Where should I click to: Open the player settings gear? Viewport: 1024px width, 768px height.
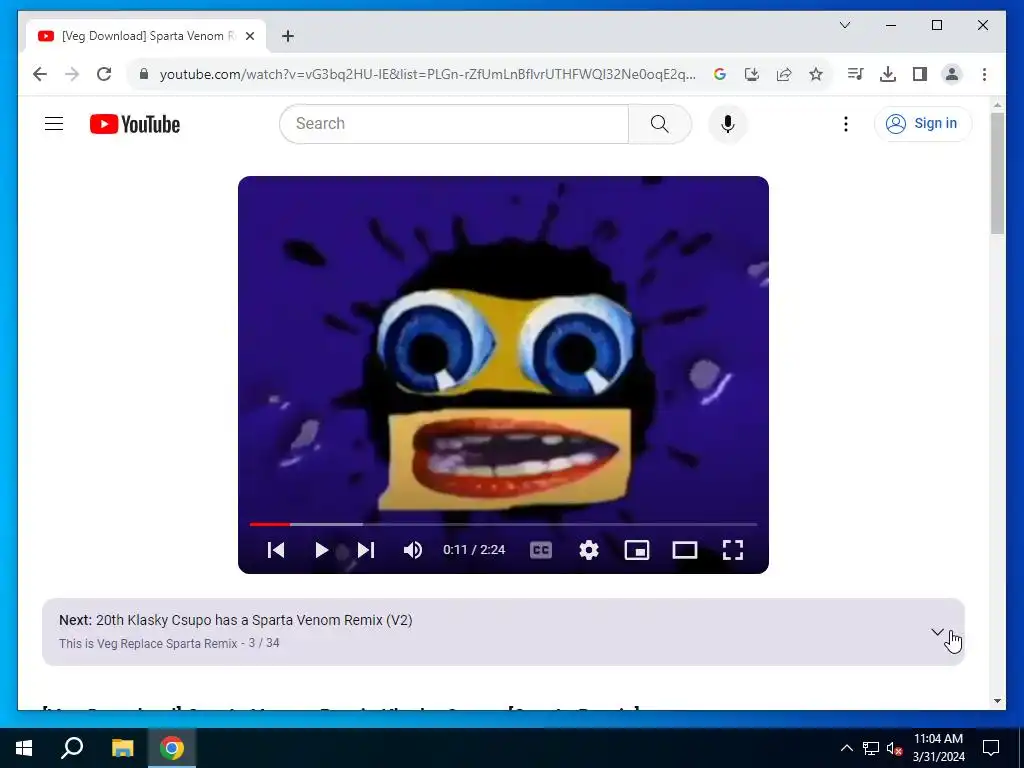click(589, 550)
